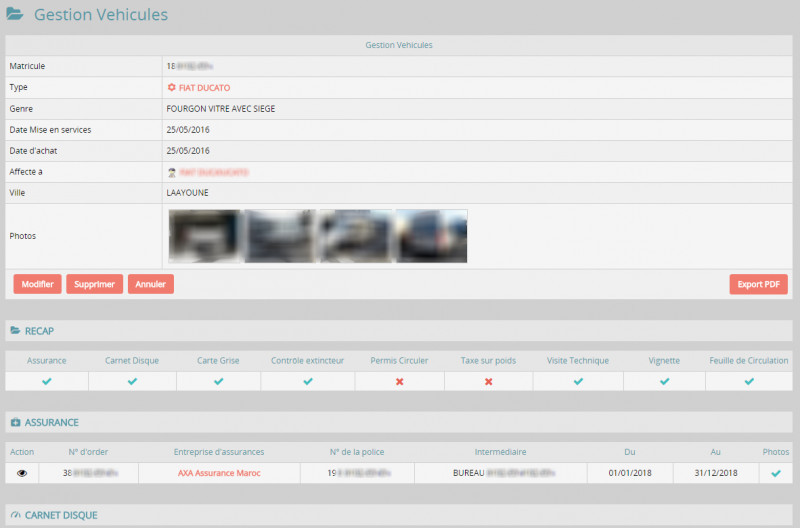Click the ASSURANCE section medkit icon
This screenshot has width=800, height=528.
15,422
